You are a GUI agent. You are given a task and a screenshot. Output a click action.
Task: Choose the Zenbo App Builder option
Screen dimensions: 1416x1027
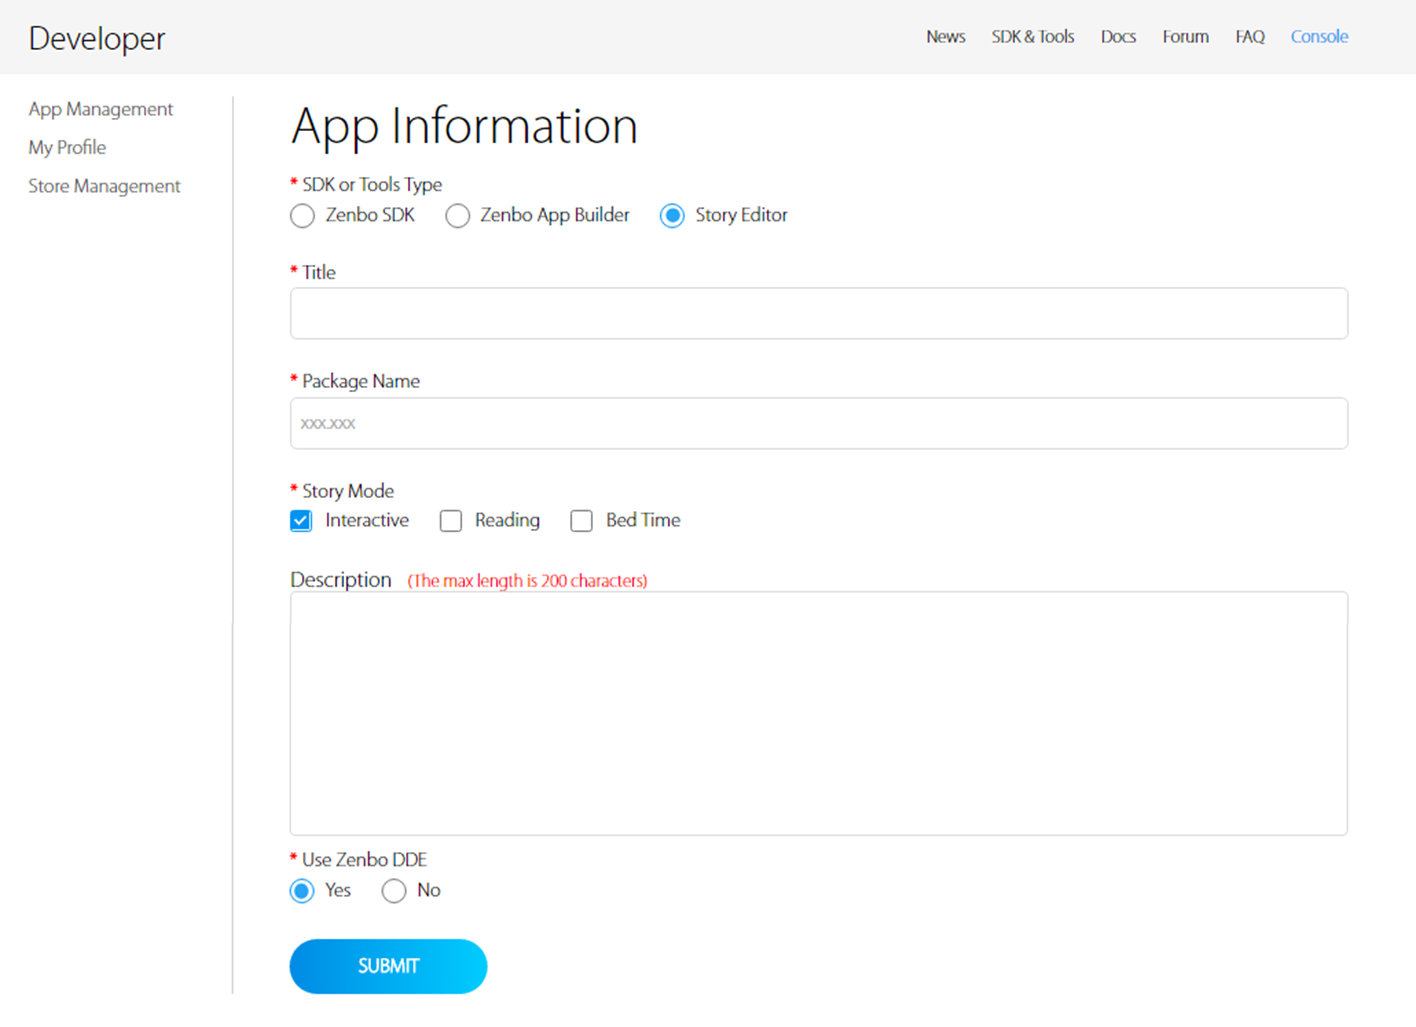tap(457, 216)
